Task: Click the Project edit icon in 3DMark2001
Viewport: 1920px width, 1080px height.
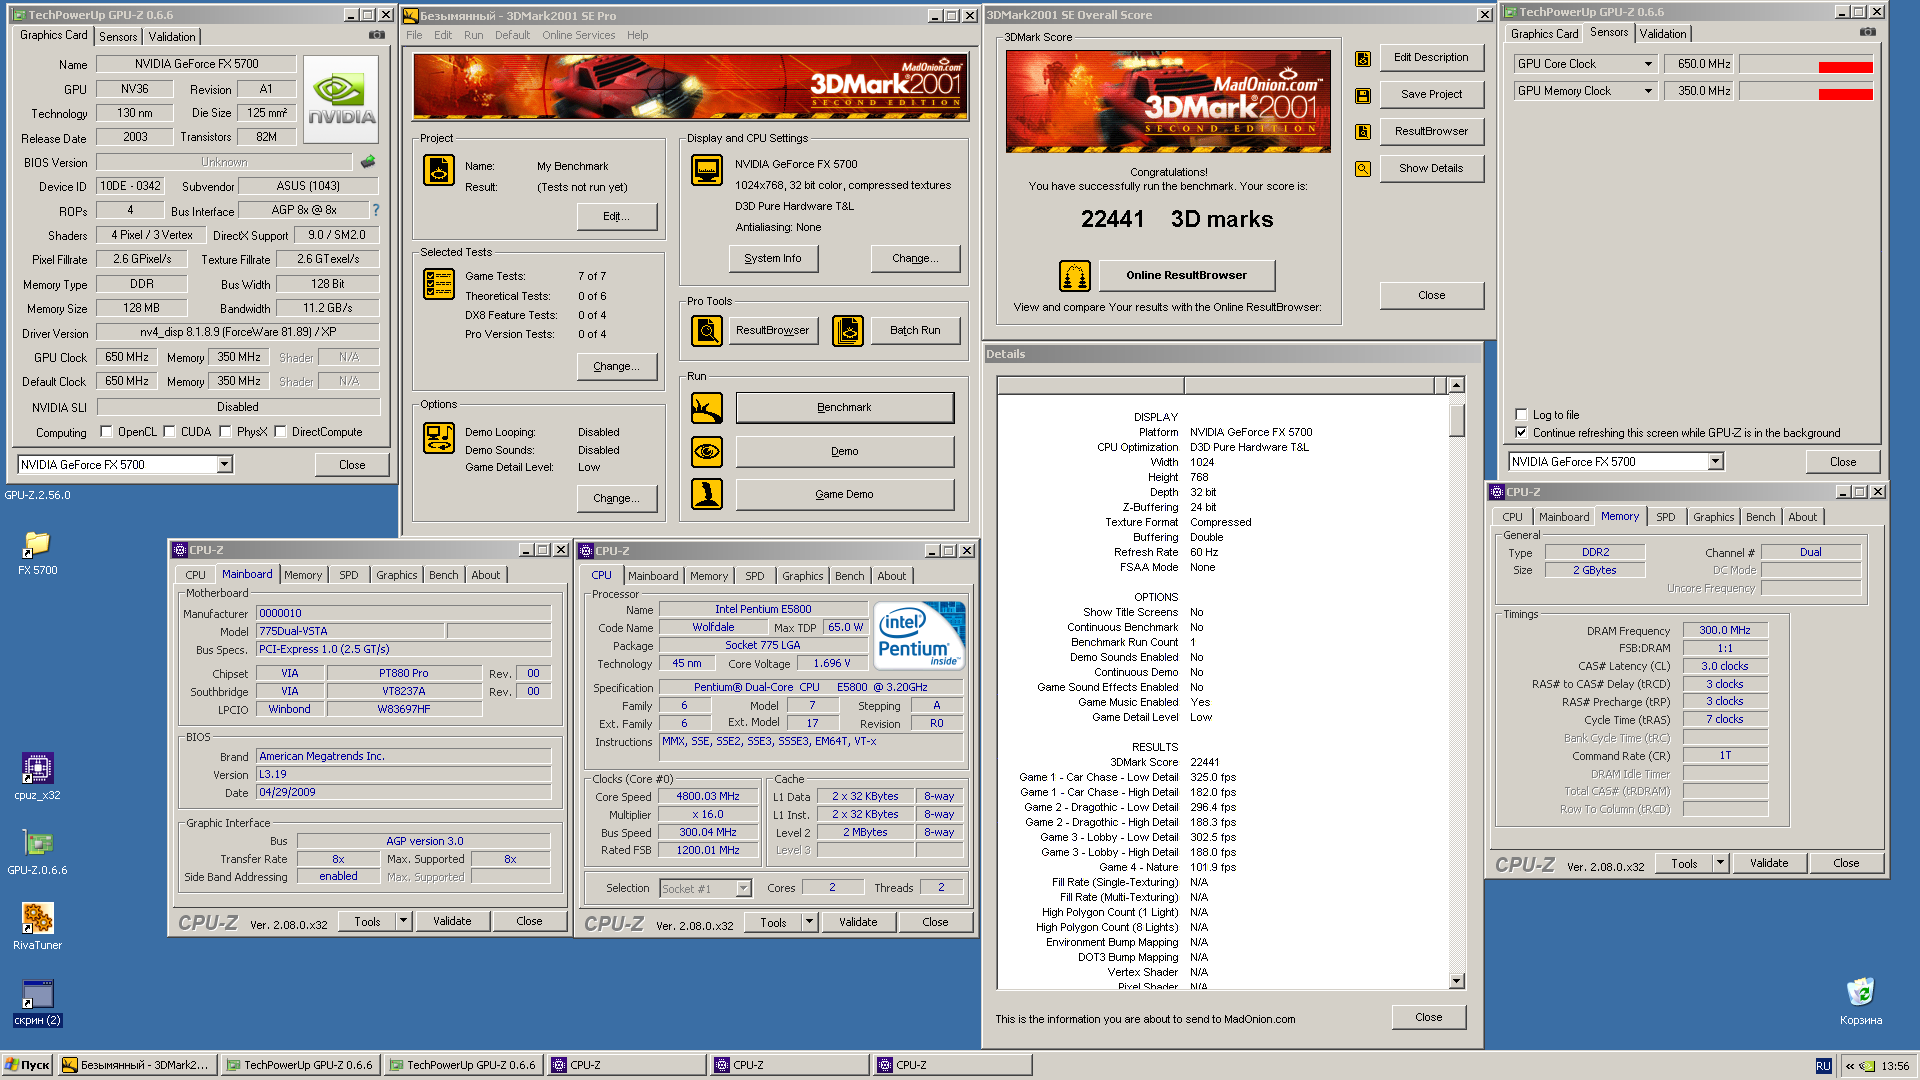Action: (x=439, y=170)
